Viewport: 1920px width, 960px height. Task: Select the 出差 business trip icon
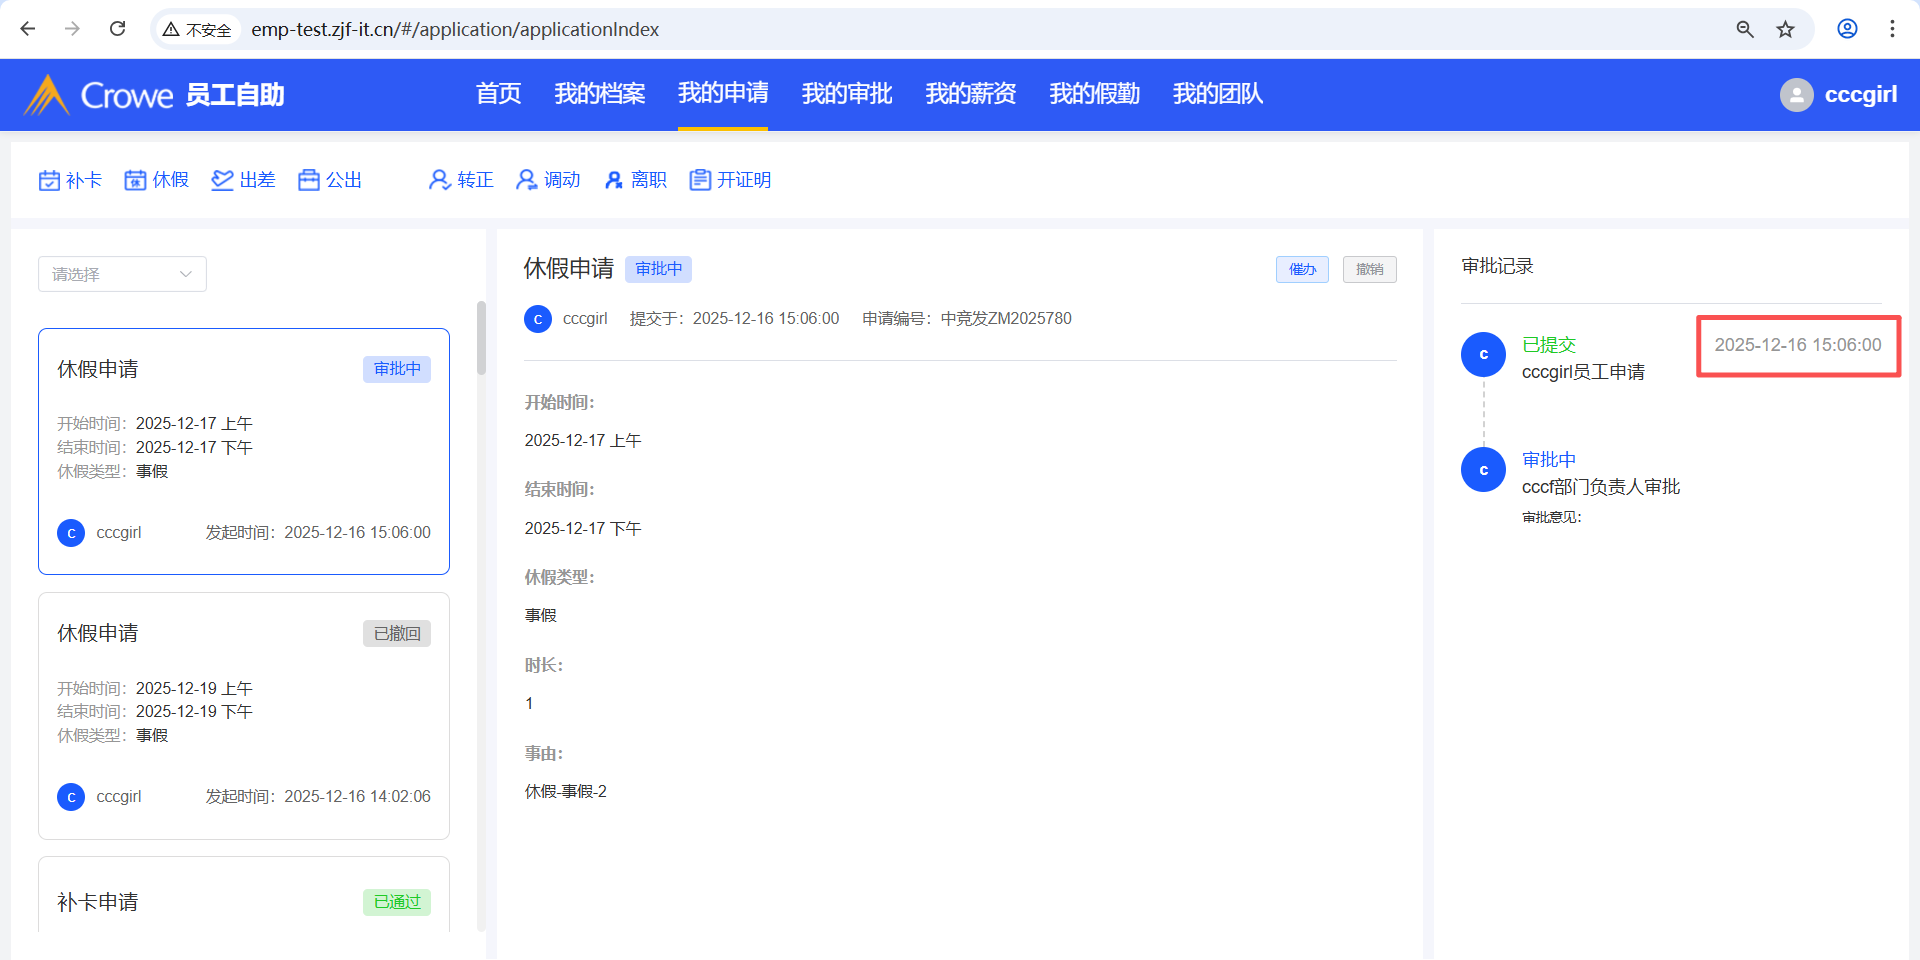[222, 180]
